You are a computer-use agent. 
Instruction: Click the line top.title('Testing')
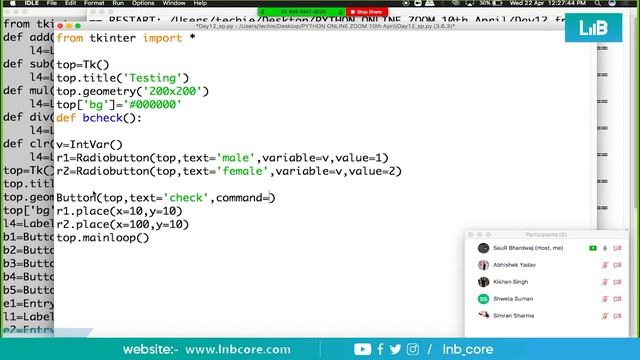tap(122, 78)
